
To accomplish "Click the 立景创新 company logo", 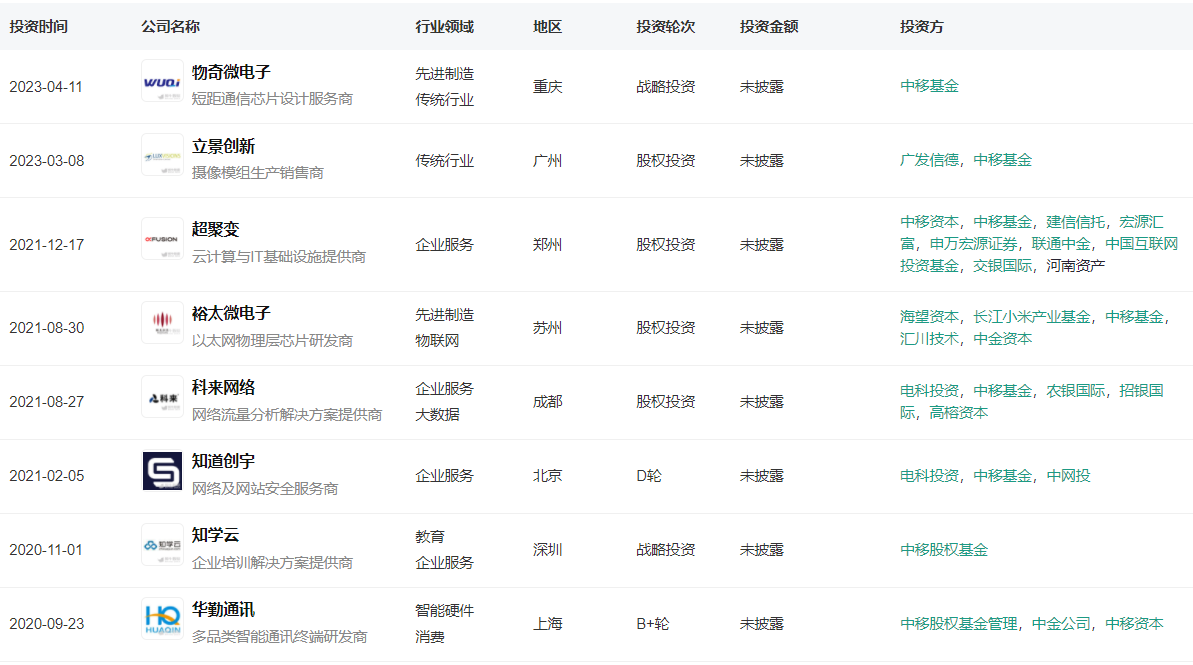I will (162, 154).
